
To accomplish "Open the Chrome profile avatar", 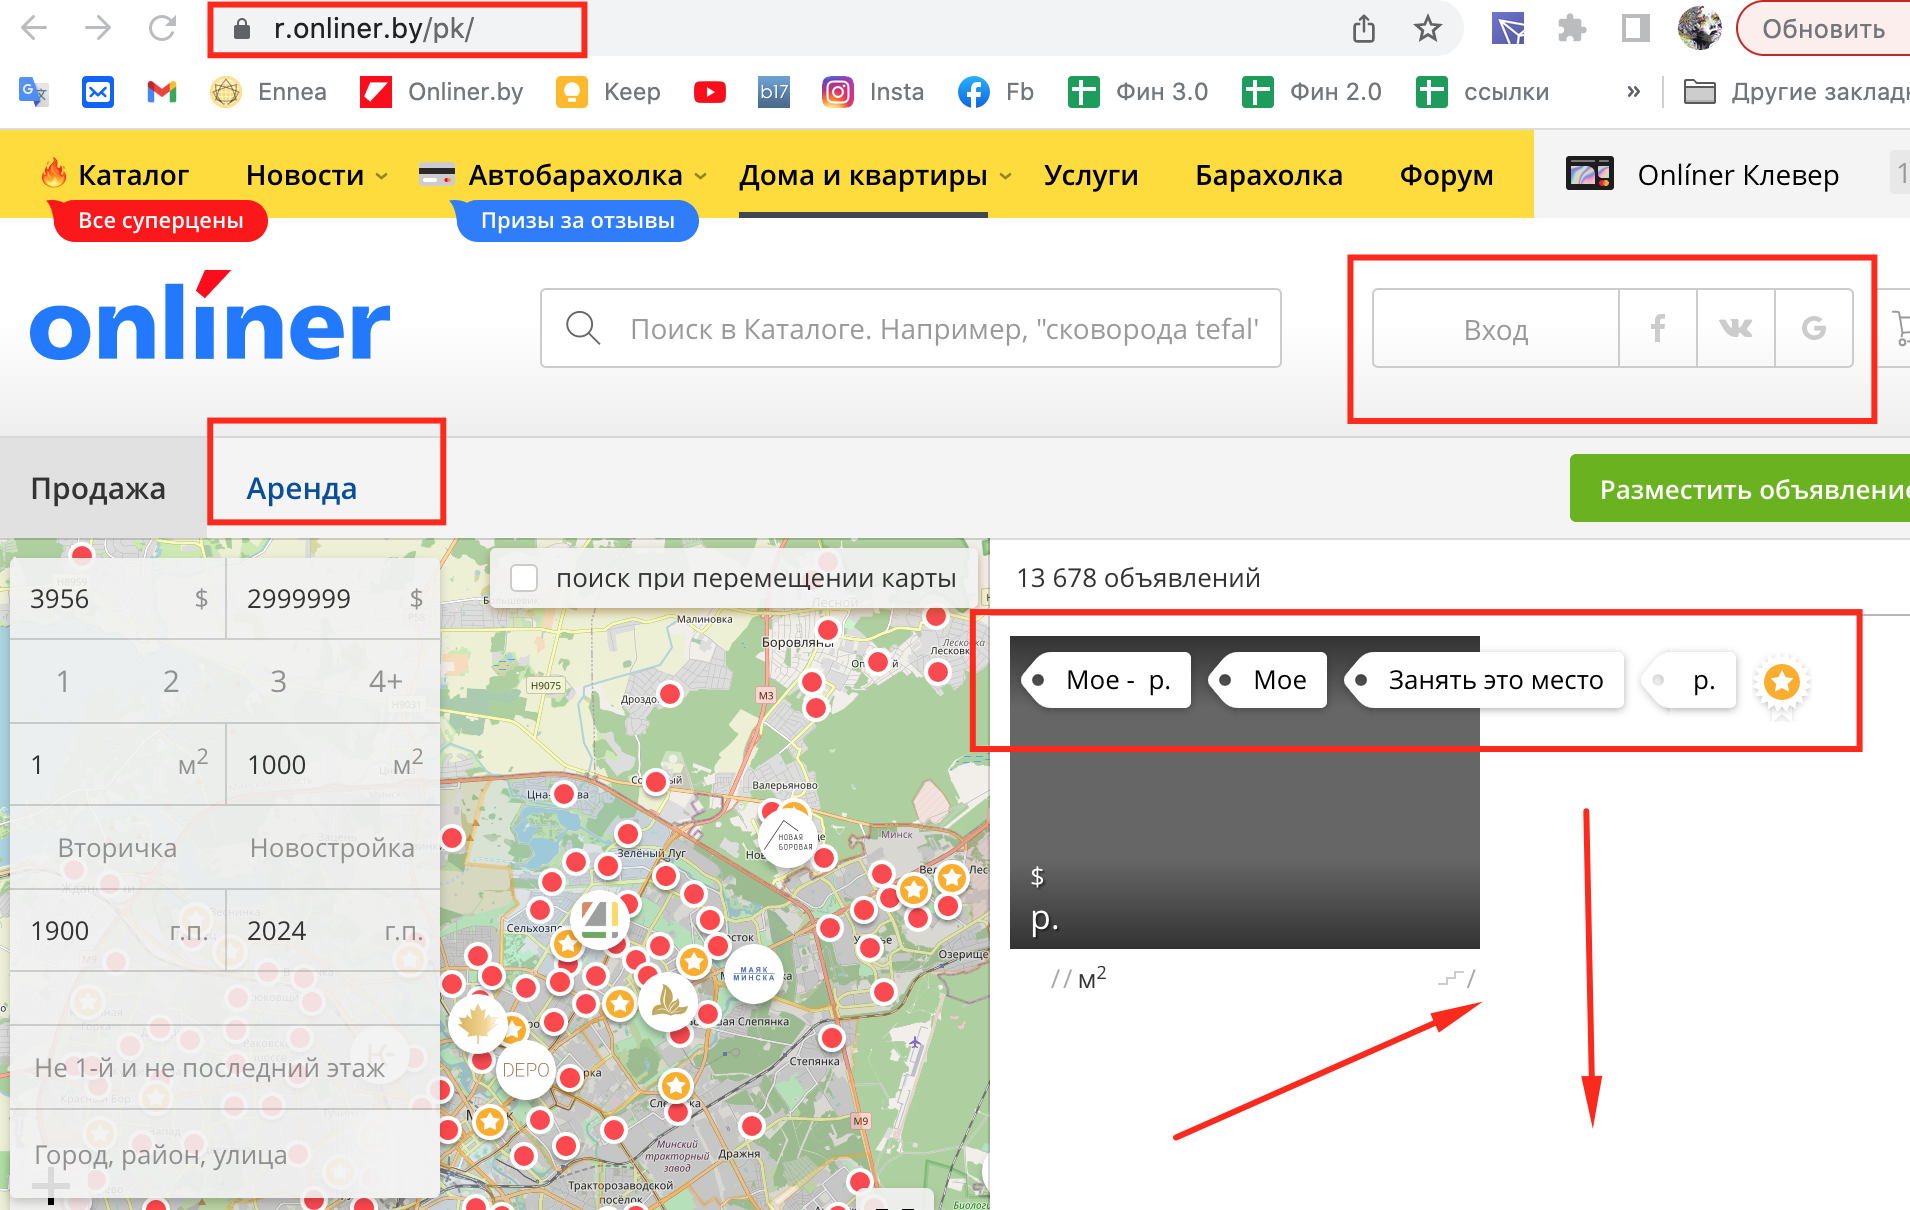I will coord(1699,28).
